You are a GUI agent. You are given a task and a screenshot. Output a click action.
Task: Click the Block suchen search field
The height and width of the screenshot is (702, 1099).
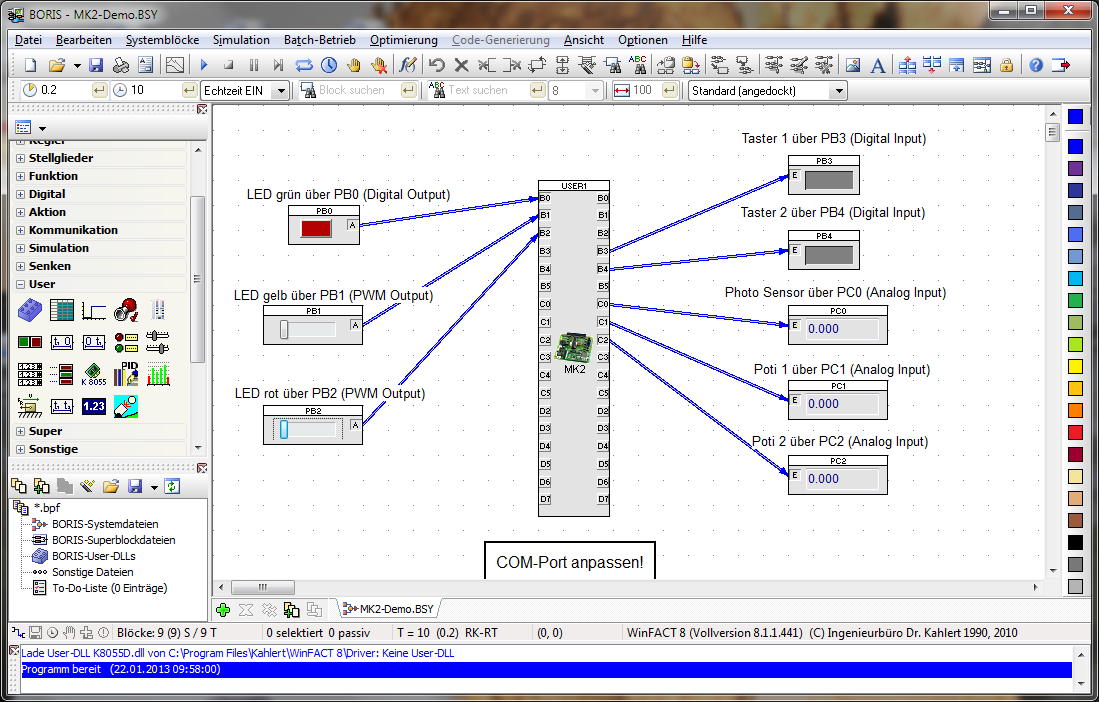point(357,90)
